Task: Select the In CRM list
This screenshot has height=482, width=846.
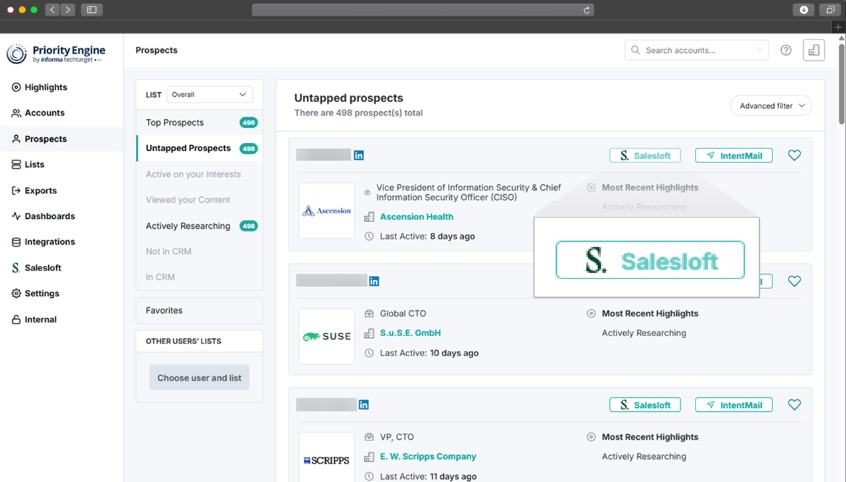Action: (x=160, y=277)
